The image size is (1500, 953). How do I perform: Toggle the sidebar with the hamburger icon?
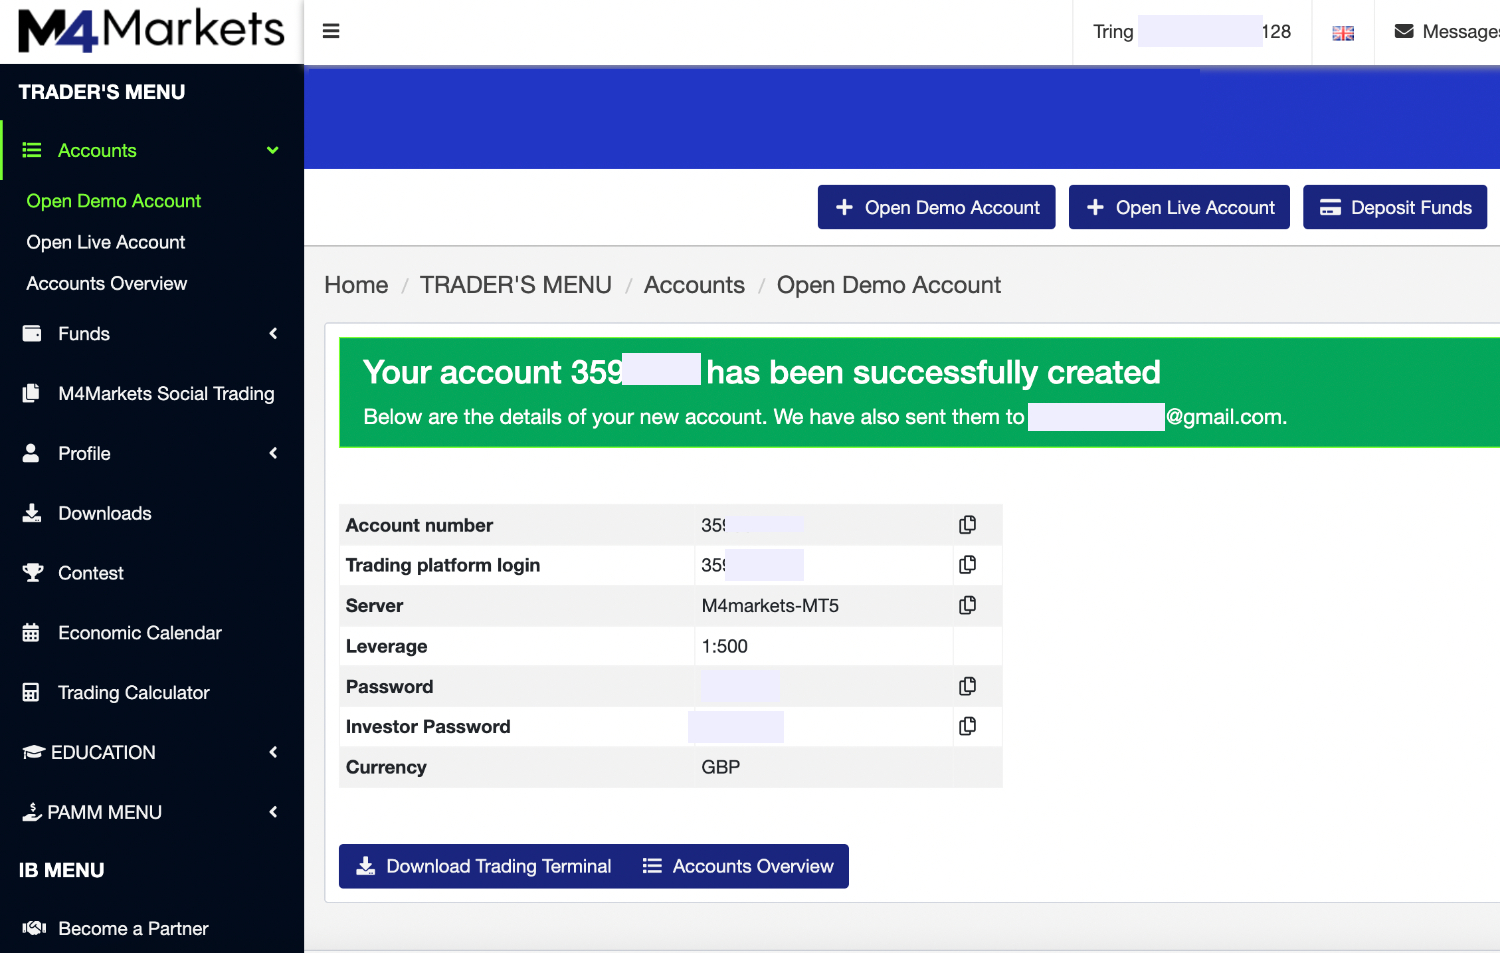coord(331,31)
